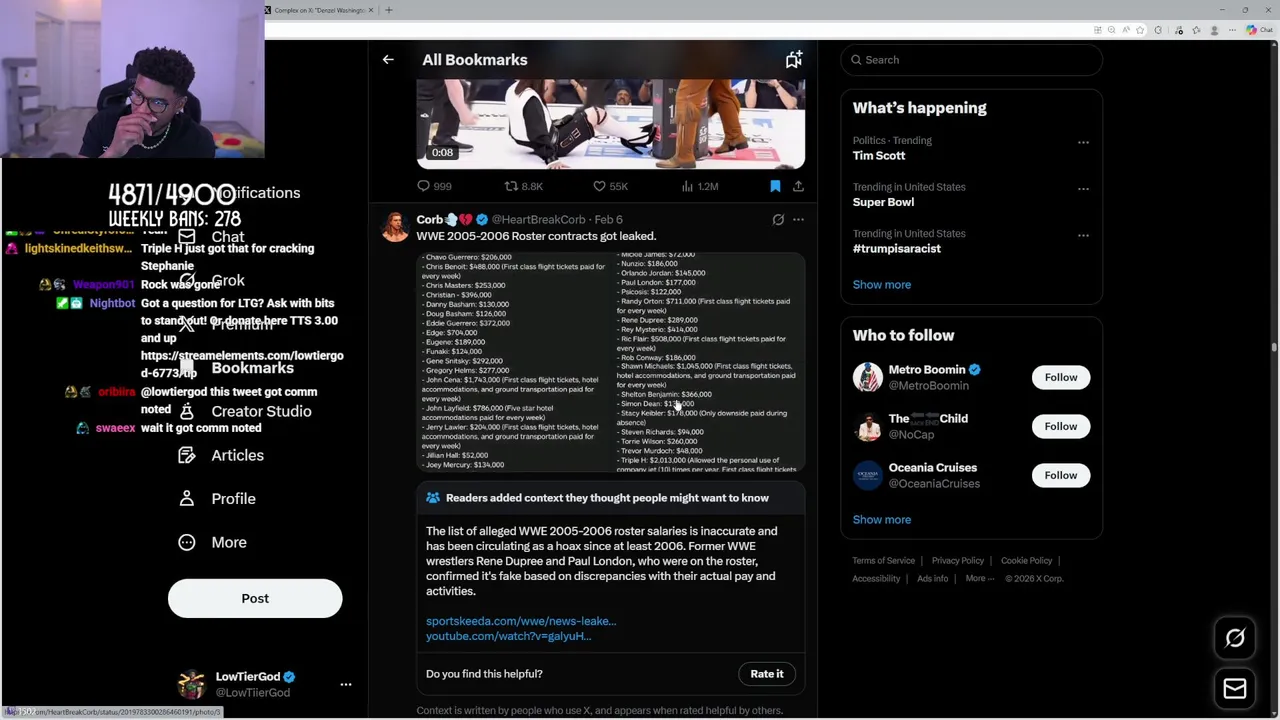Open the floating Grok button
Screen dimensions: 1280x720
click(x=1235, y=638)
